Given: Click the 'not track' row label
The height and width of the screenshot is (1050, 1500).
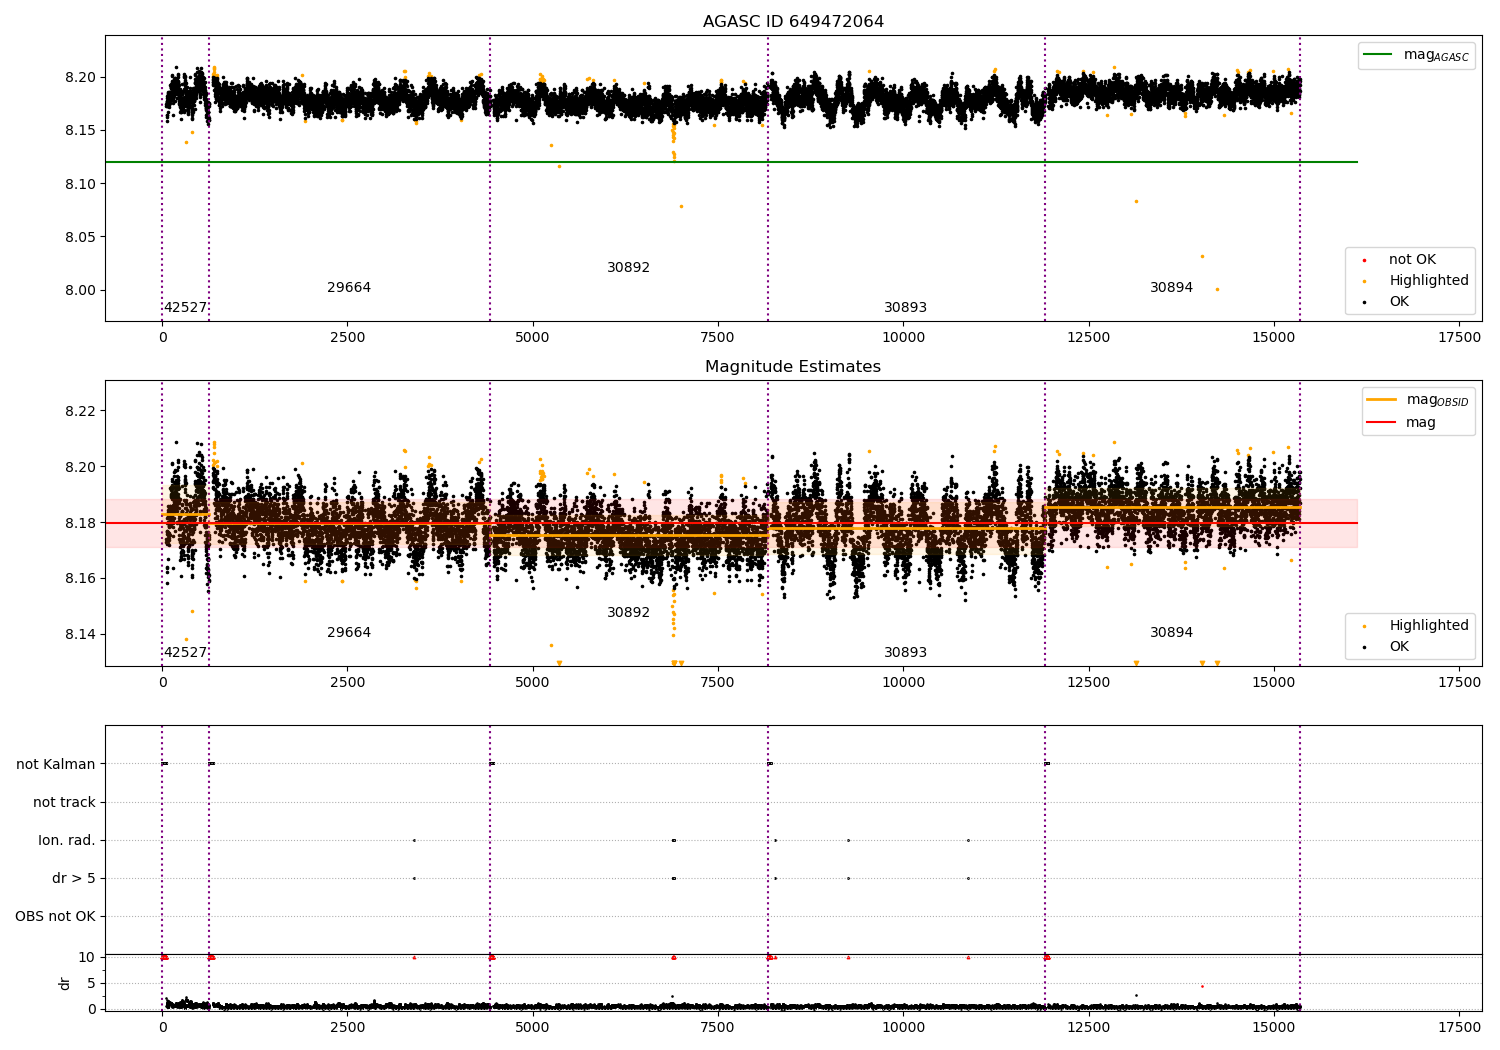Looking at the screenshot, I should [x=64, y=802].
